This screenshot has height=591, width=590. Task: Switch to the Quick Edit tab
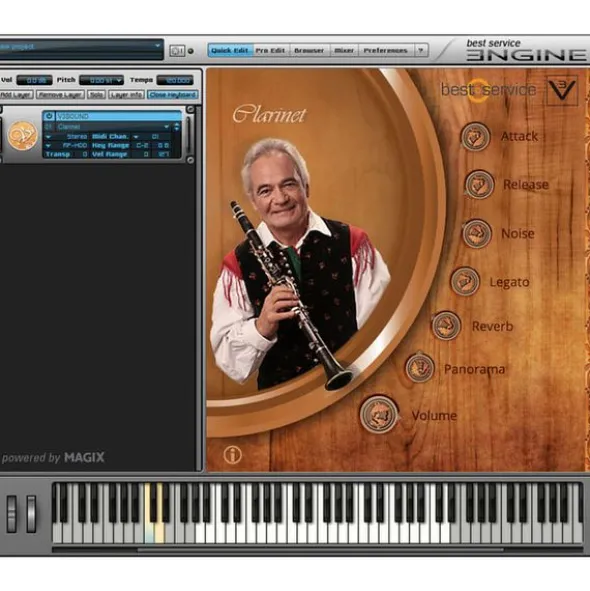tap(230, 51)
